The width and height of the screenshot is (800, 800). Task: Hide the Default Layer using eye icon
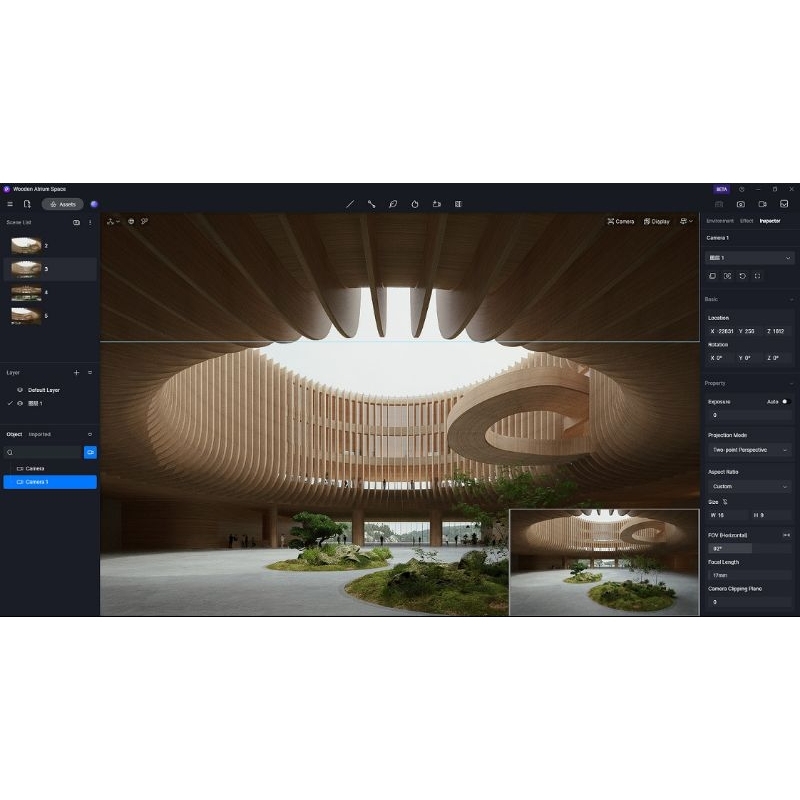[20, 390]
